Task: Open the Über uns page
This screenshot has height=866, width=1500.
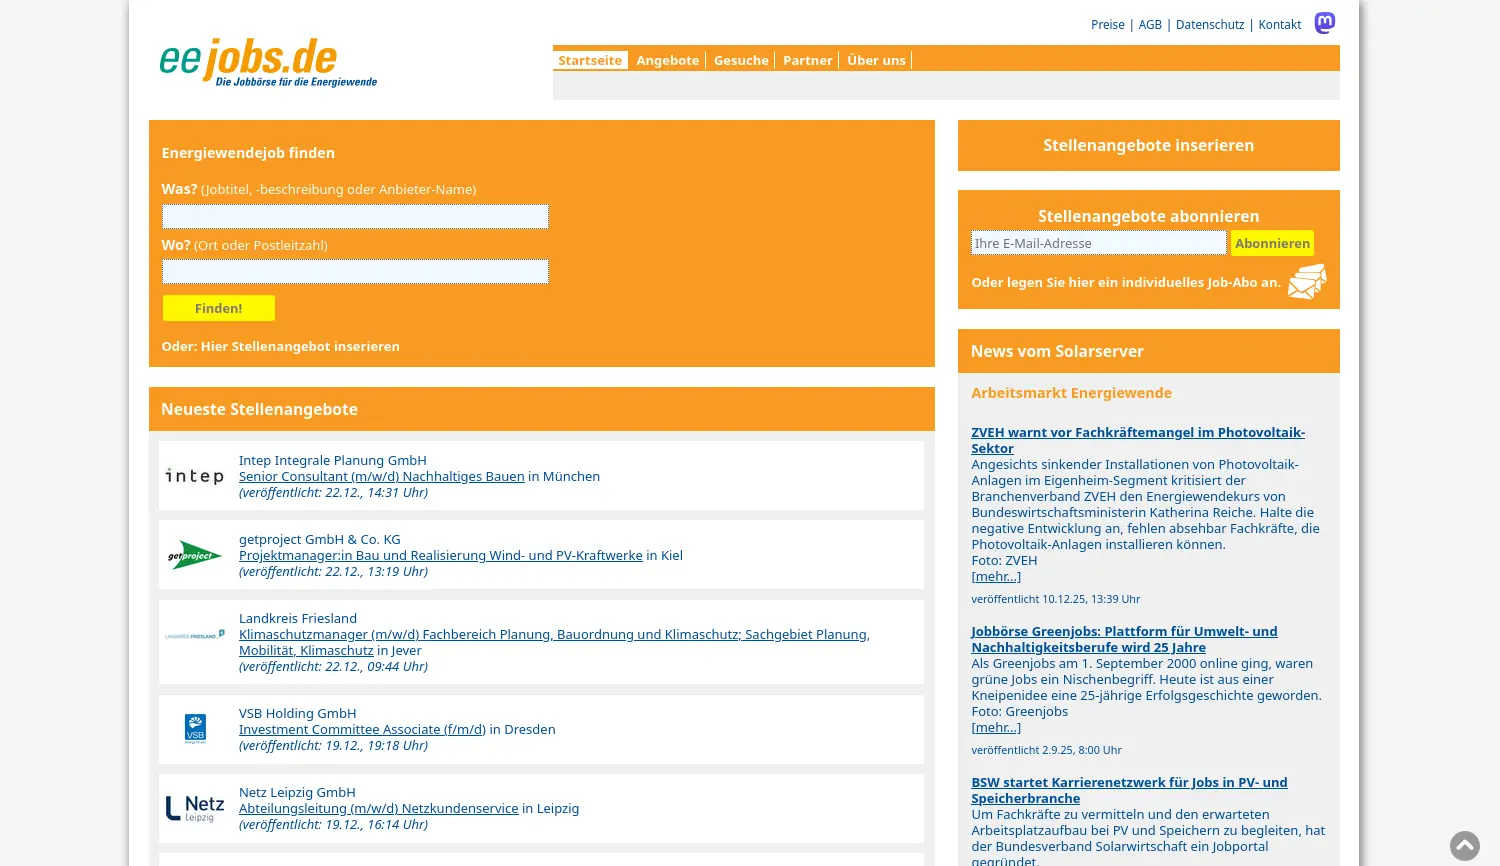Action: 876,60
